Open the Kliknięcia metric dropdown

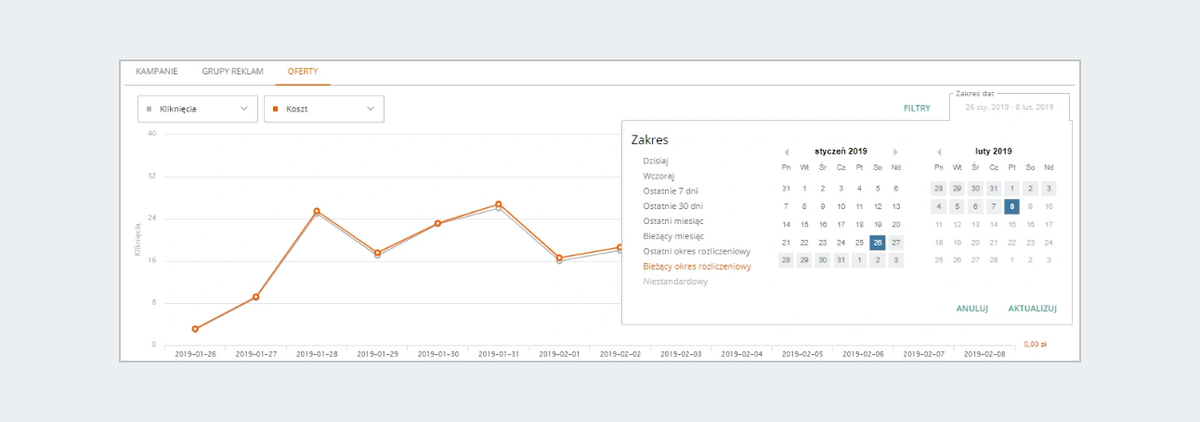pos(198,109)
